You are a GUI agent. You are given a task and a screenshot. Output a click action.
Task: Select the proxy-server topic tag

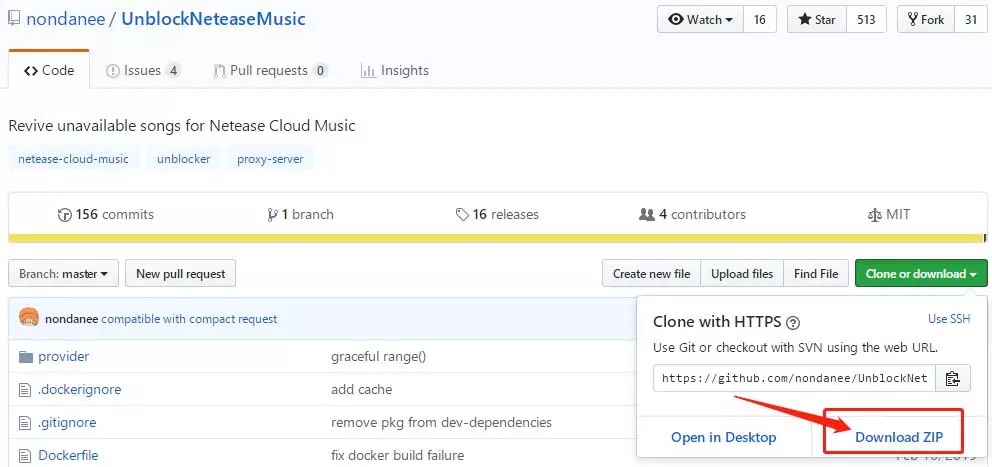(270, 159)
